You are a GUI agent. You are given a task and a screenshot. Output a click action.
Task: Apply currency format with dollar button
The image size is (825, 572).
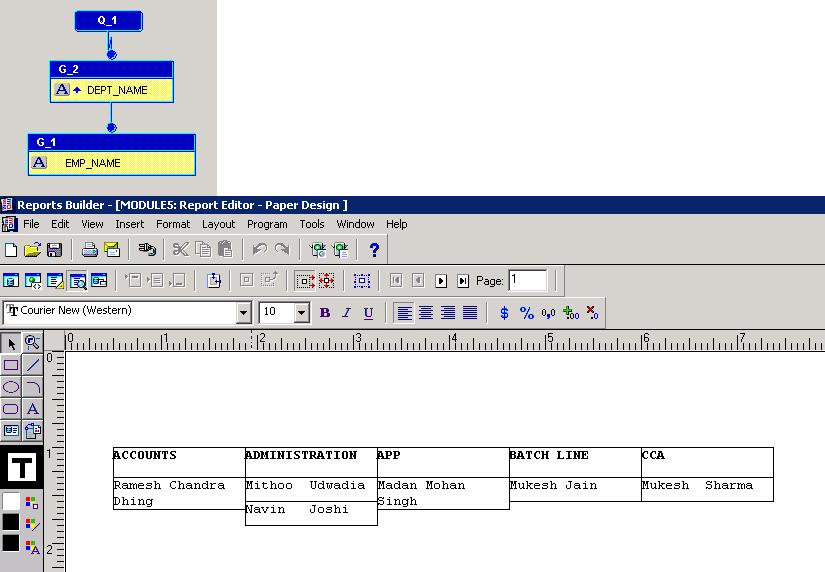tap(504, 313)
